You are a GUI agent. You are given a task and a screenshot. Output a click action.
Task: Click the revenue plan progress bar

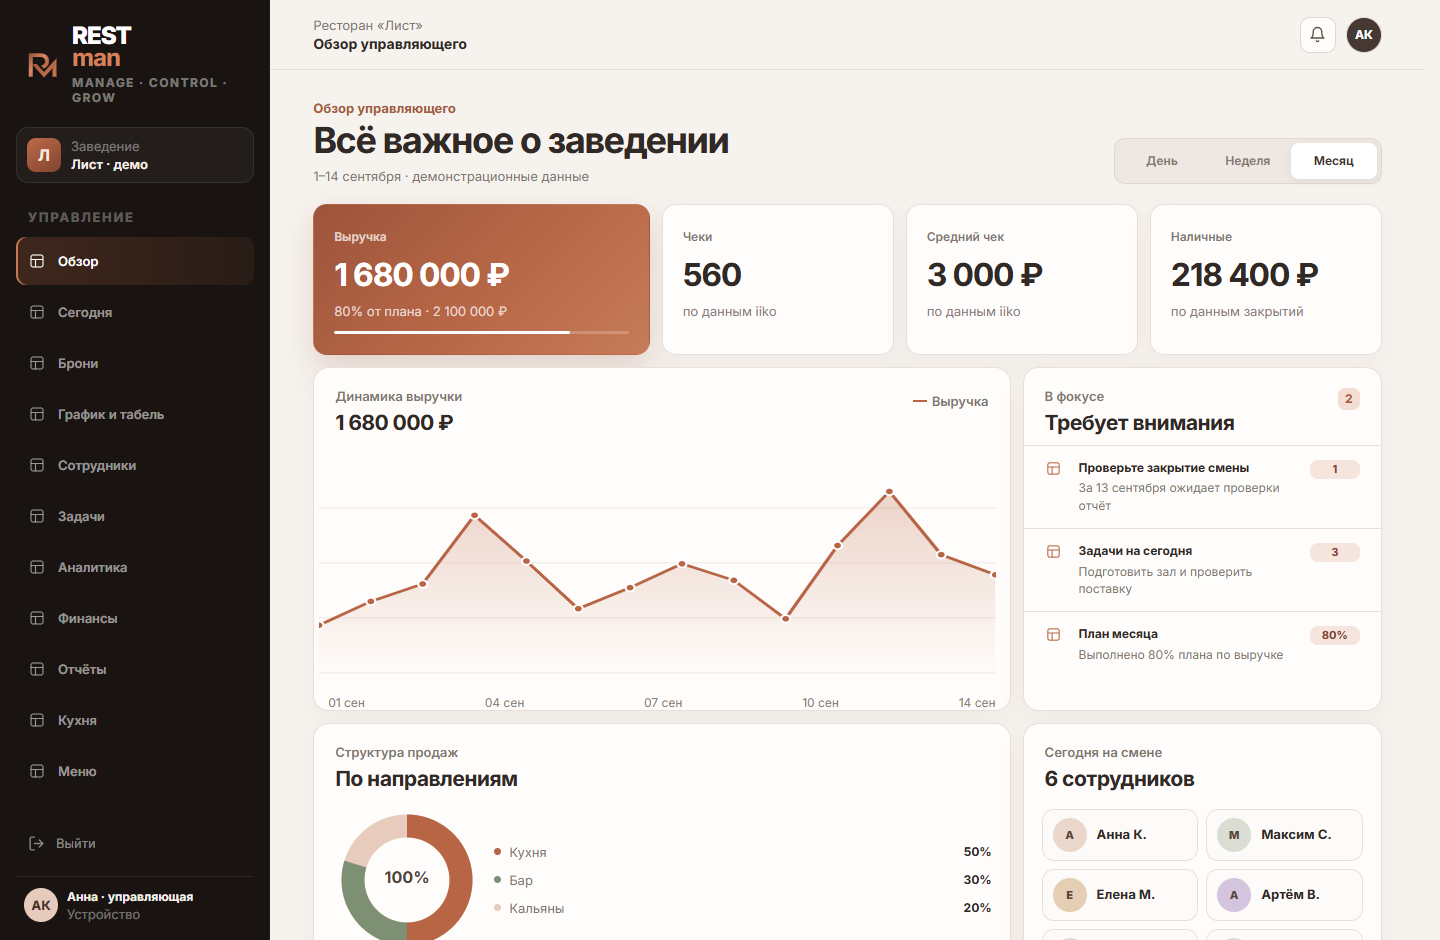(481, 332)
